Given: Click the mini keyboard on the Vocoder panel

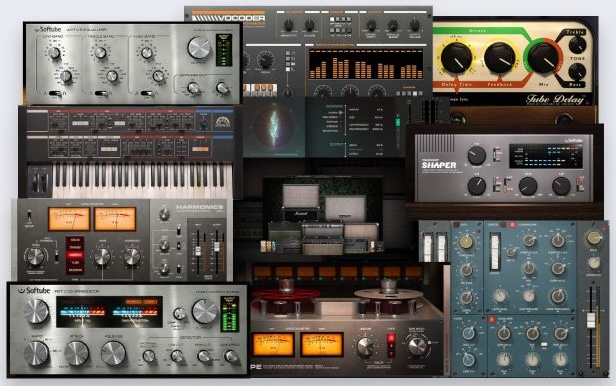Looking at the screenshot, I should pos(260,90).
